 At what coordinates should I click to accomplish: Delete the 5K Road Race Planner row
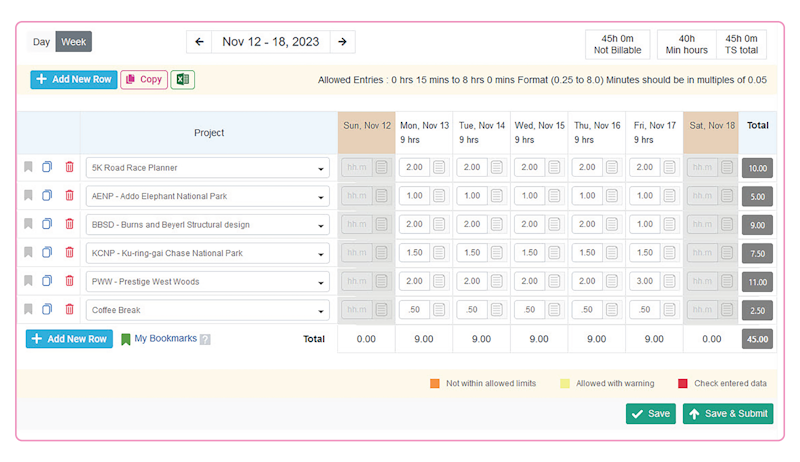click(69, 167)
